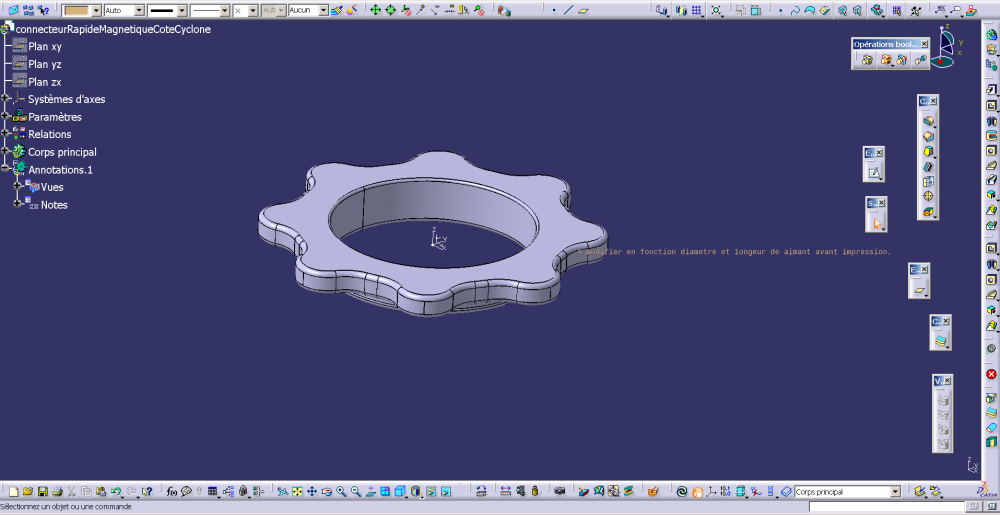Expand the Paramètres tree node
Image resolution: width=1000 pixels, height=515 pixels.
click(x=6, y=117)
